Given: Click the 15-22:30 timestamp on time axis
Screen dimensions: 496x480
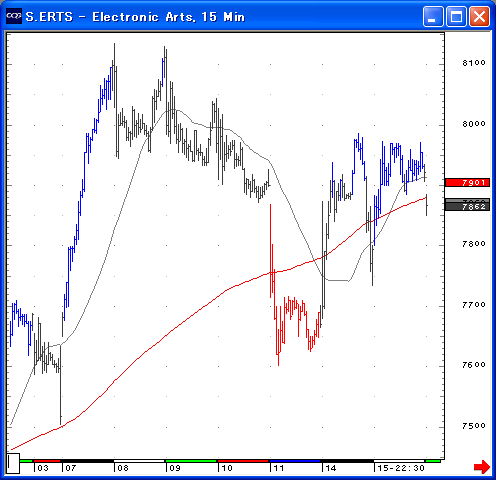Looking at the screenshot, I should 401,468.
